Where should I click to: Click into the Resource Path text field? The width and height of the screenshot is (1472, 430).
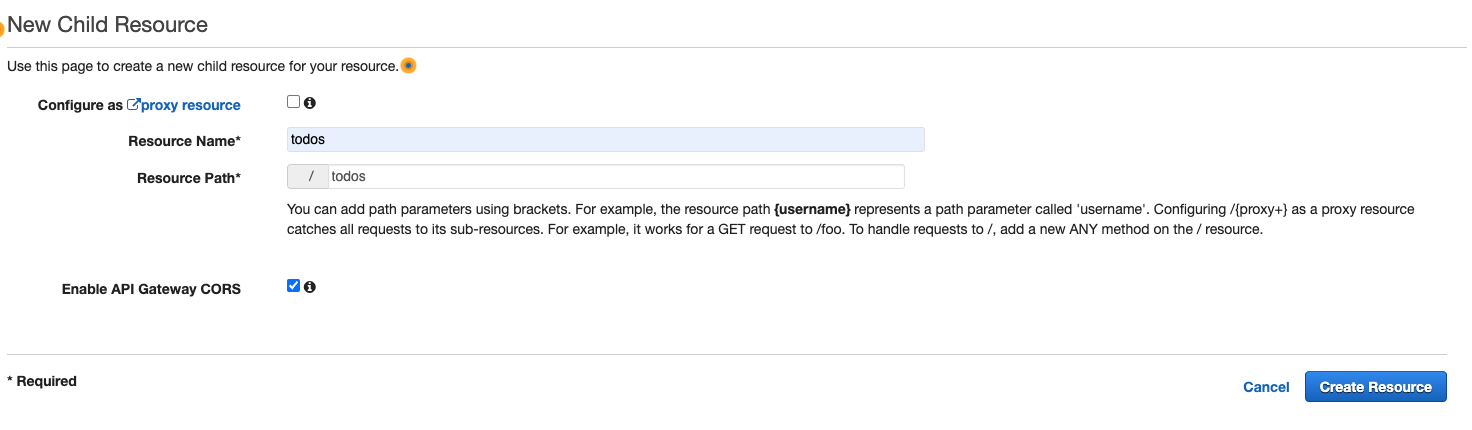click(616, 177)
